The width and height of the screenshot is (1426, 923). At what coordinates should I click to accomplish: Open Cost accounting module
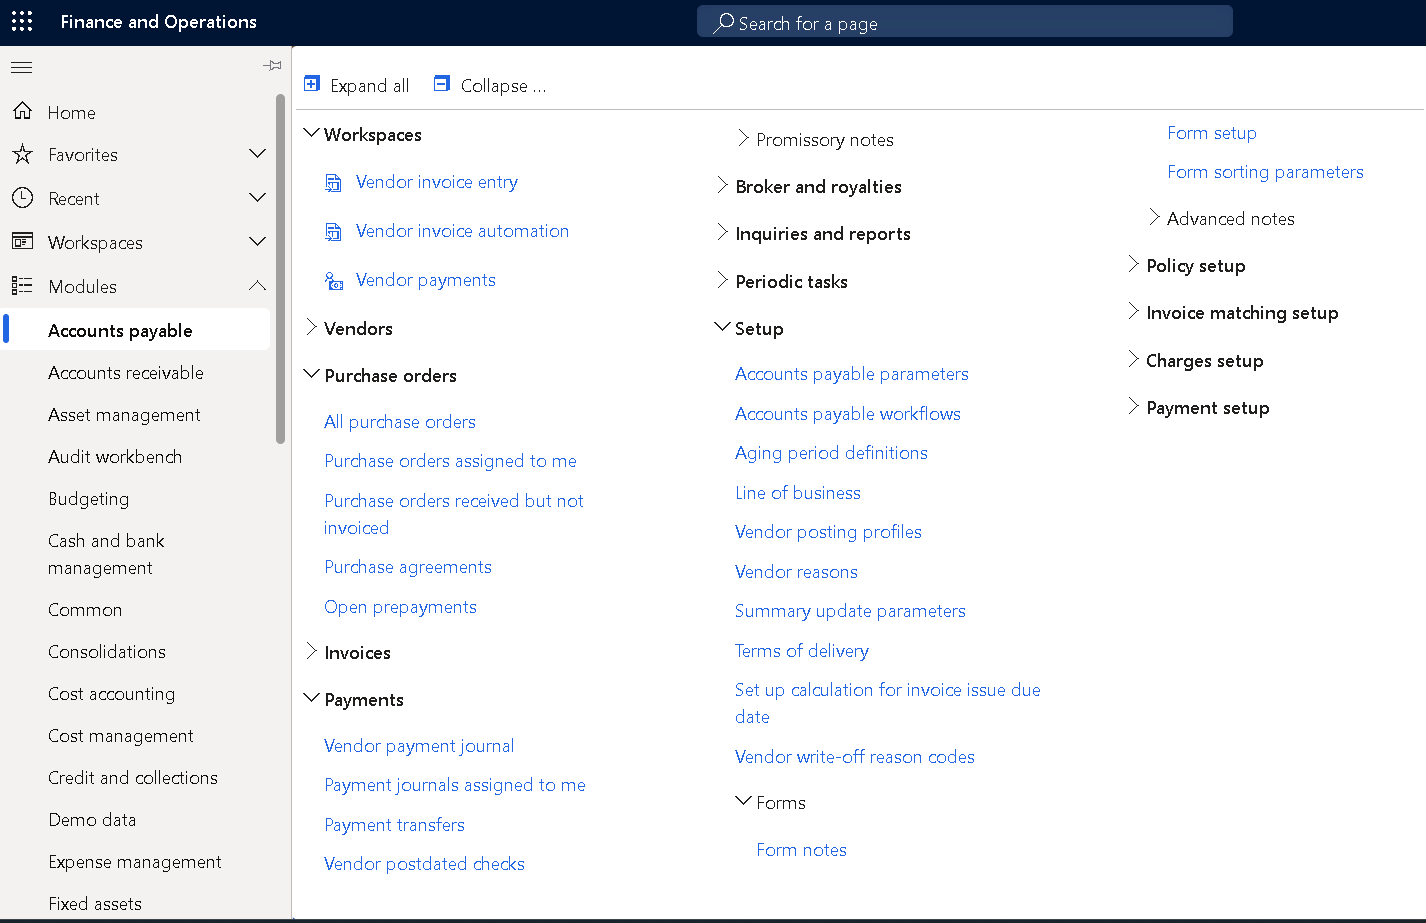click(x=111, y=693)
